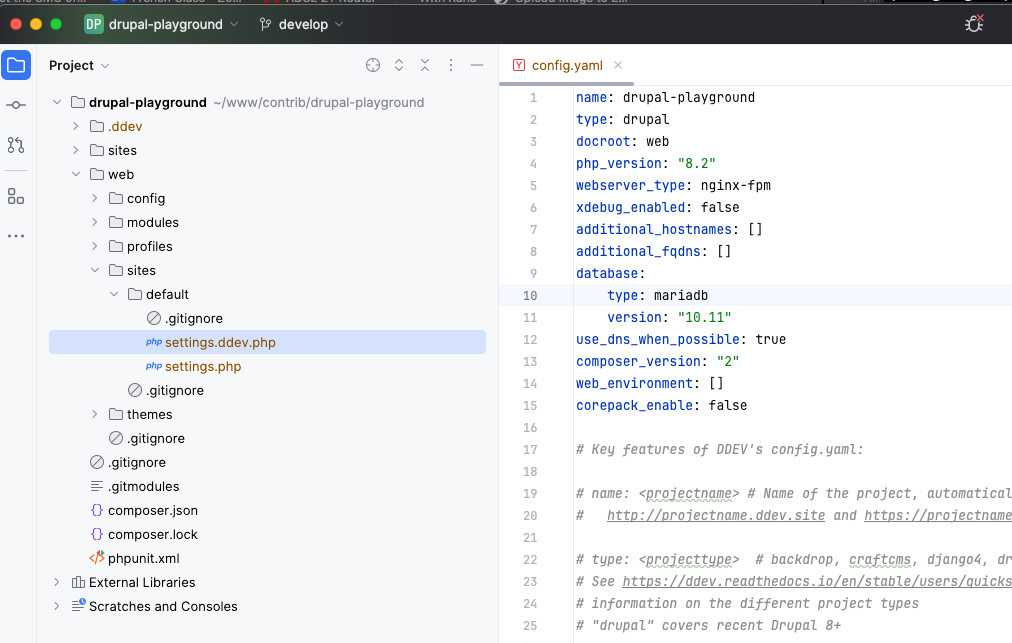Click the text file icon beside .gitmodules

point(97,486)
